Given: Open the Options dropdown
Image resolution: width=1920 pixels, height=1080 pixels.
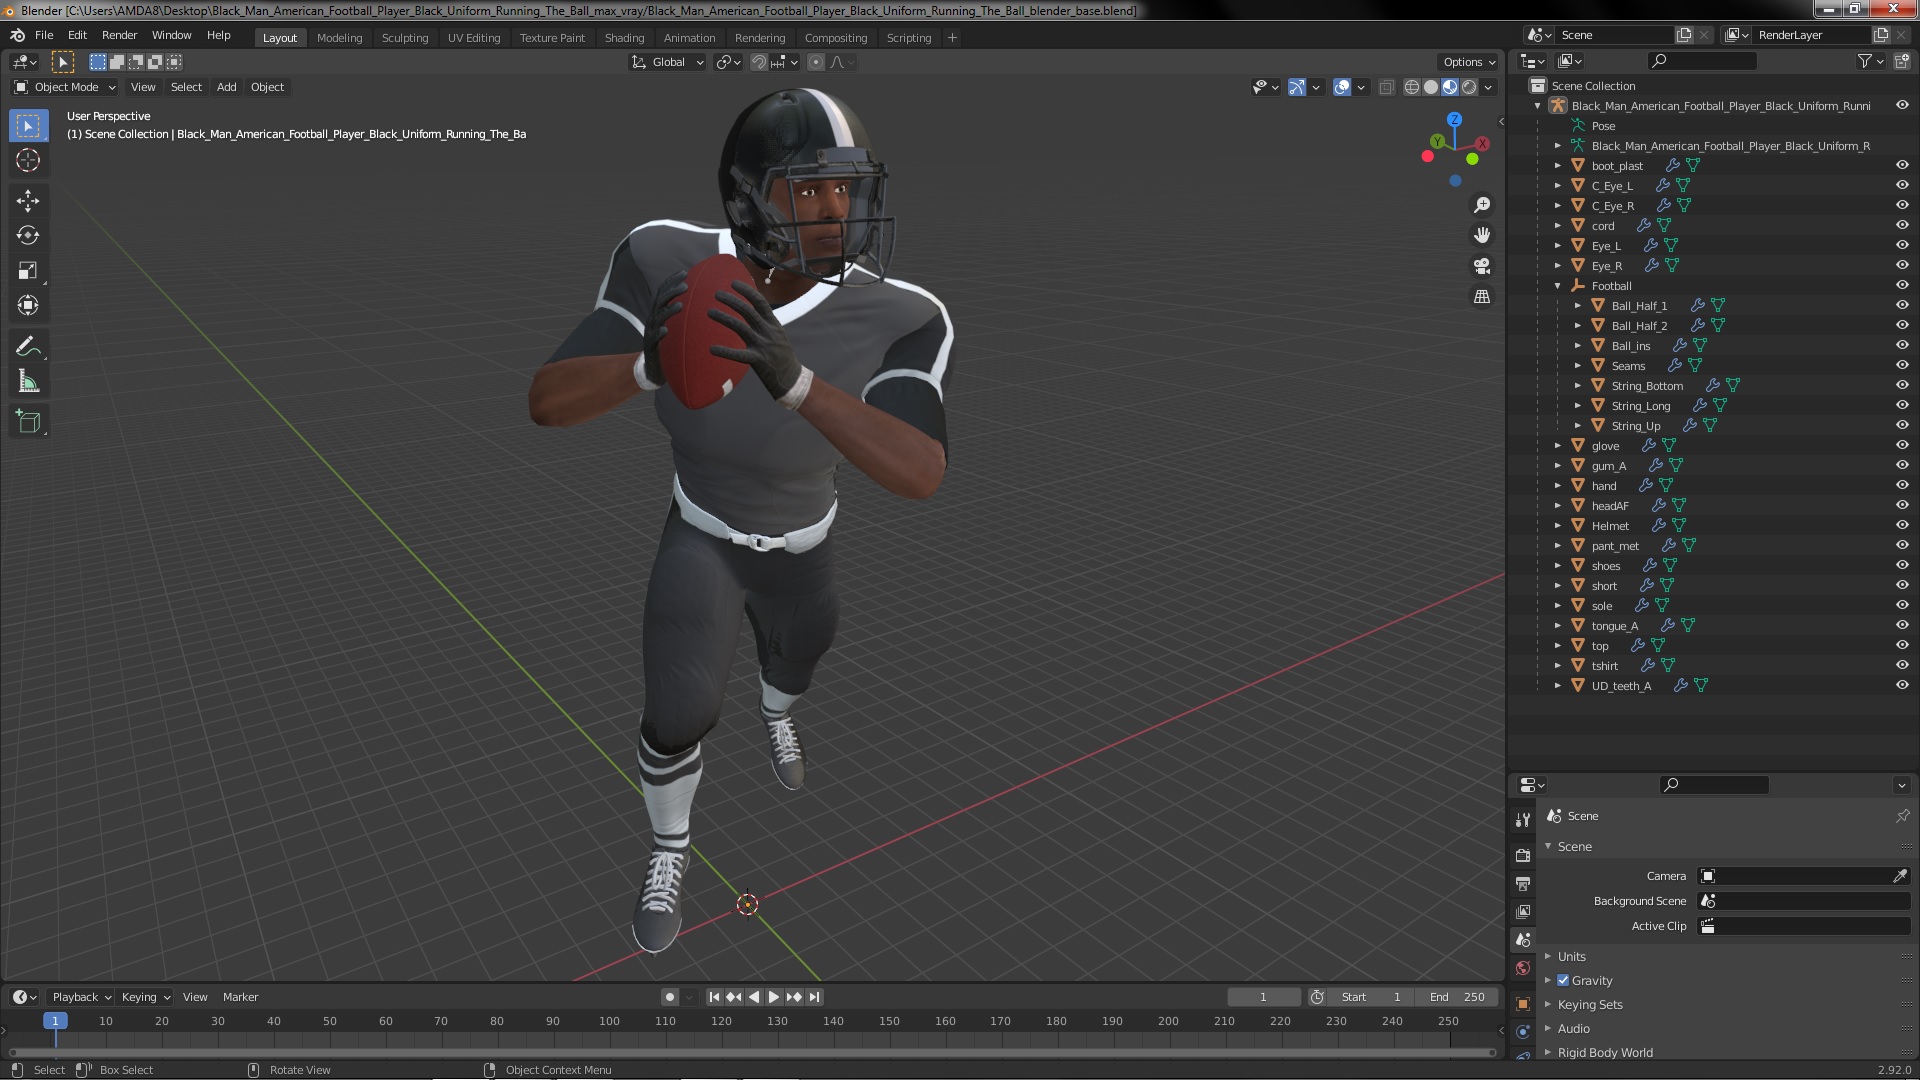Looking at the screenshot, I should click(1469, 62).
